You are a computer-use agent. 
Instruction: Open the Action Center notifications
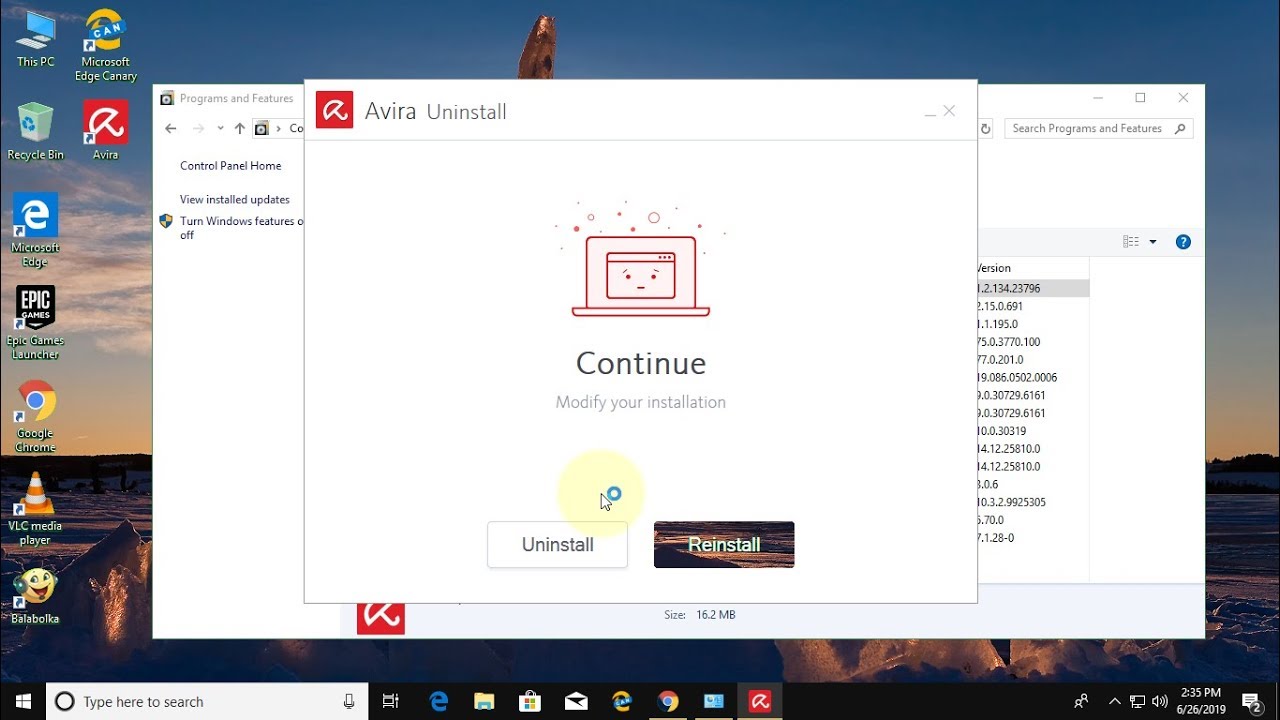click(x=1251, y=701)
